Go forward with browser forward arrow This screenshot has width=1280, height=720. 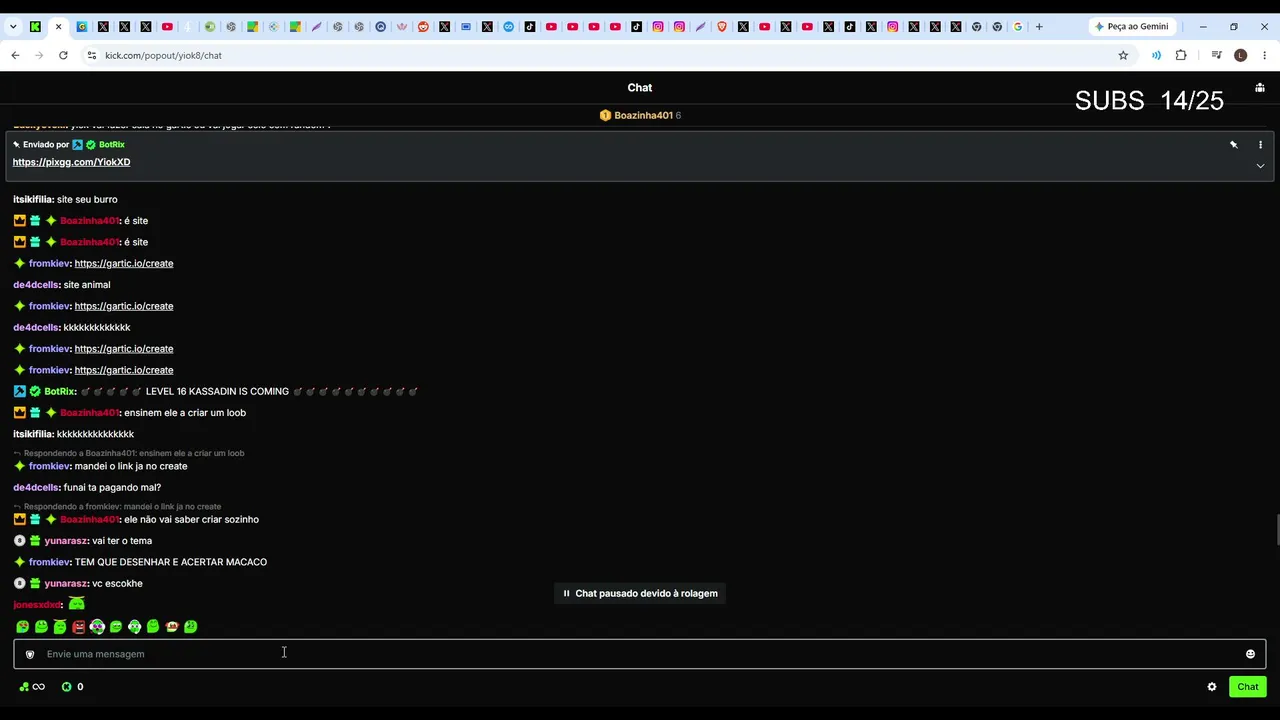tap(39, 55)
